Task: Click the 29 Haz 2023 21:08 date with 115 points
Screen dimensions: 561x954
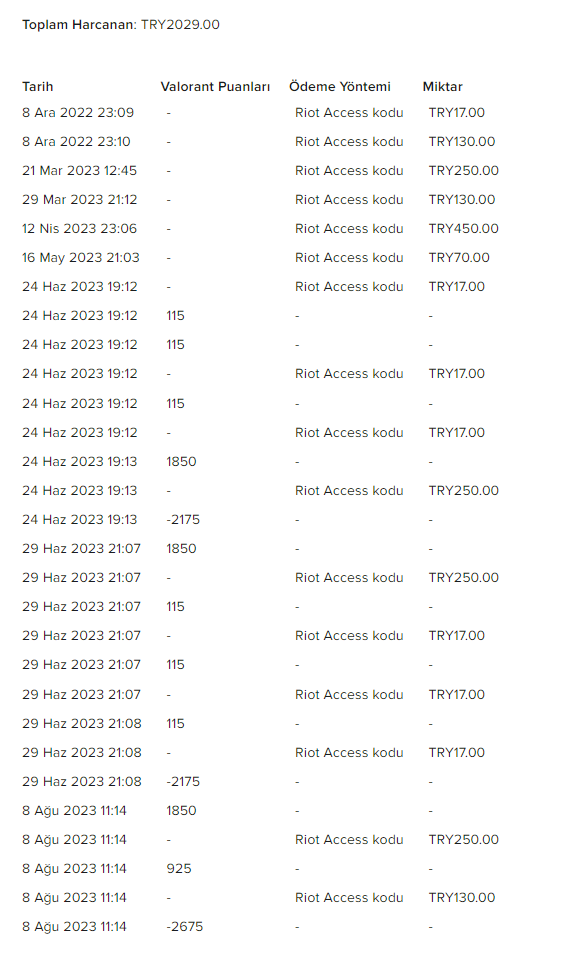Action: (x=82, y=723)
